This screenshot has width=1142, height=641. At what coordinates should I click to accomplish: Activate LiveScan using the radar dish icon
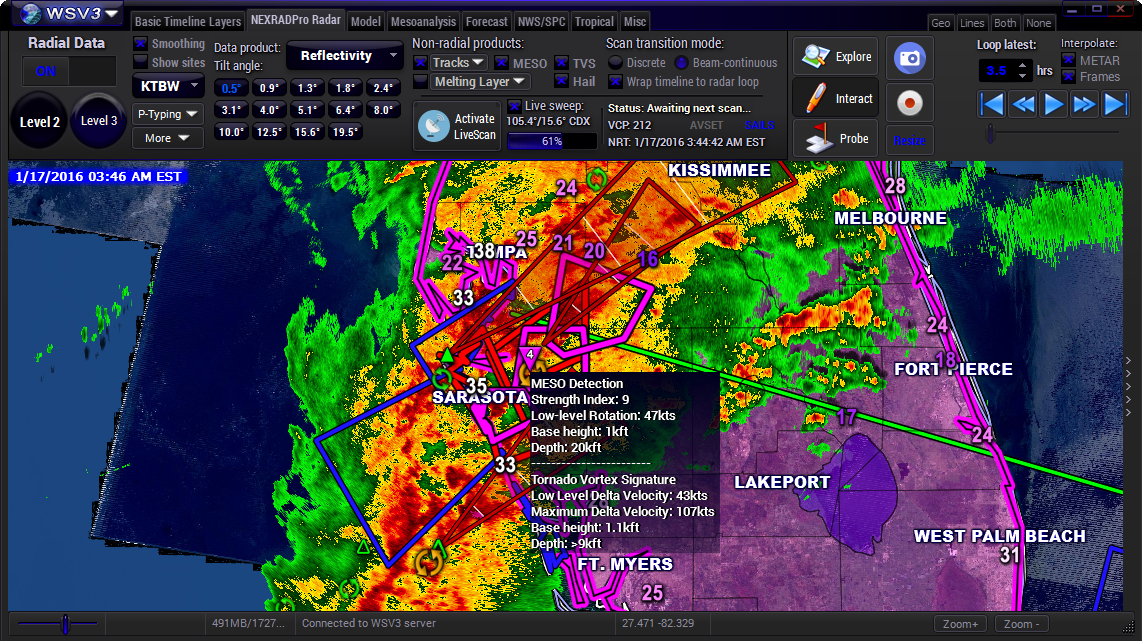tap(457, 126)
